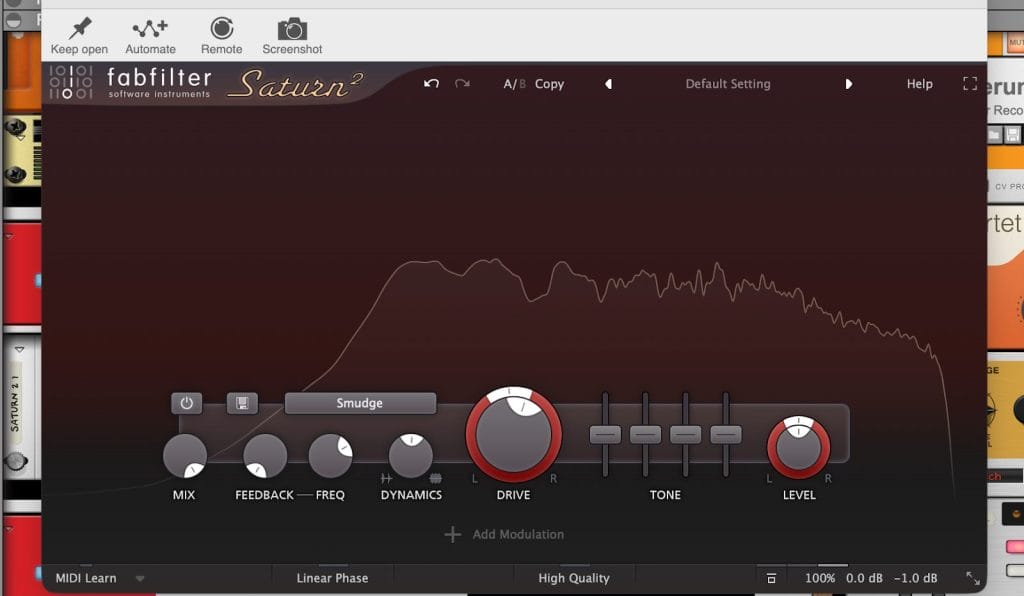Take a plugin screenshot with camera icon
Image resolution: width=1024 pixels, height=596 pixels.
292,29
